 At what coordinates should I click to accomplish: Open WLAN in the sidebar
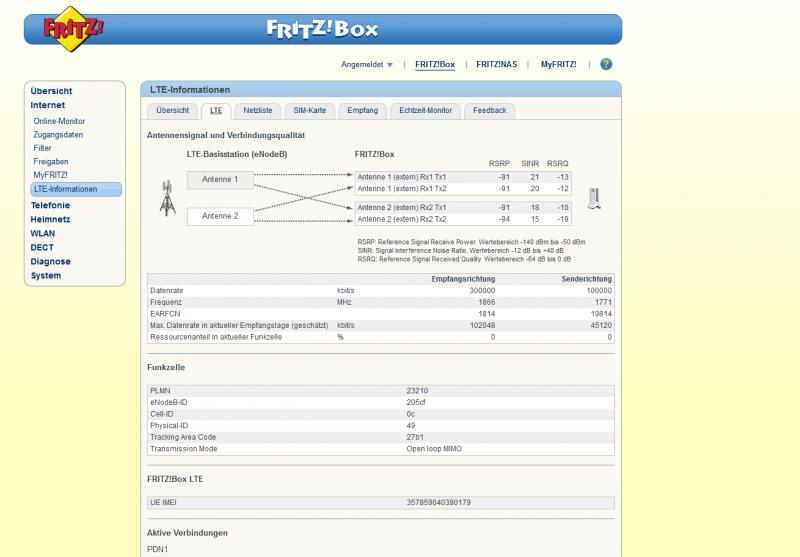click(42, 234)
